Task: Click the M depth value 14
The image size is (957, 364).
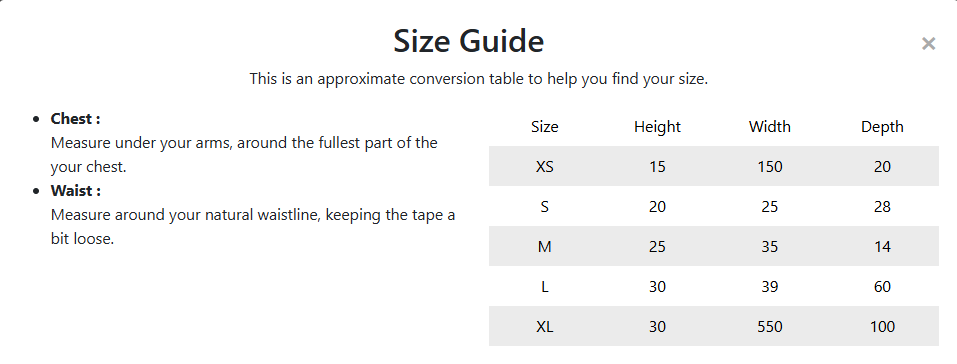Action: click(882, 246)
